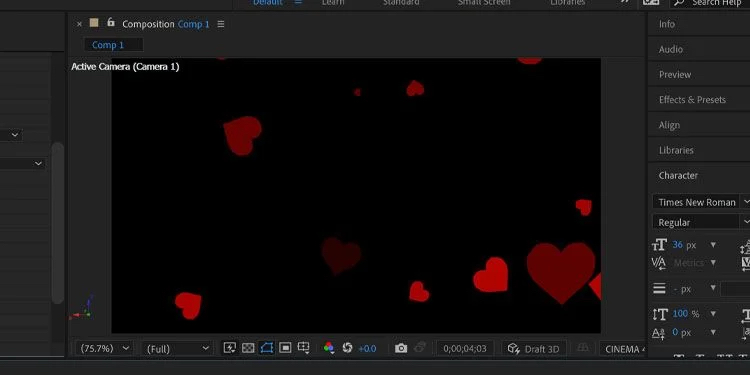Click the font size icon
The width and height of the screenshot is (750, 375).
659,245
